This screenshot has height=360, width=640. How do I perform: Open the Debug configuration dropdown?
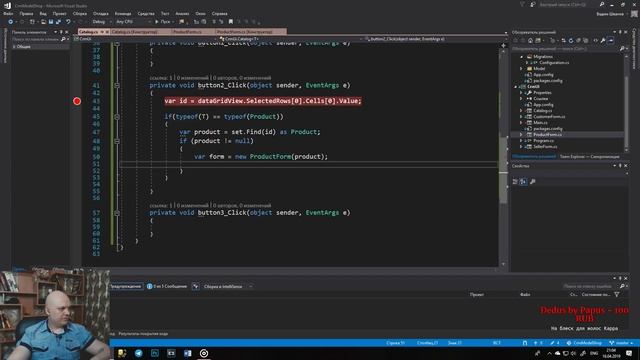[x=101, y=22]
